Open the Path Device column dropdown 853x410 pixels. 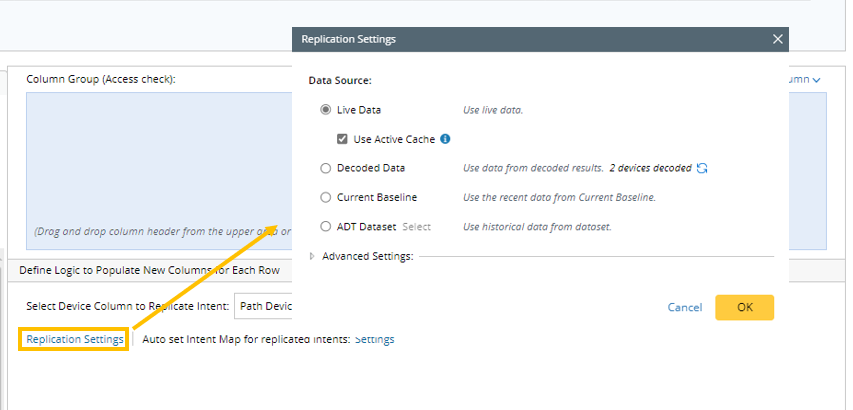pos(263,306)
